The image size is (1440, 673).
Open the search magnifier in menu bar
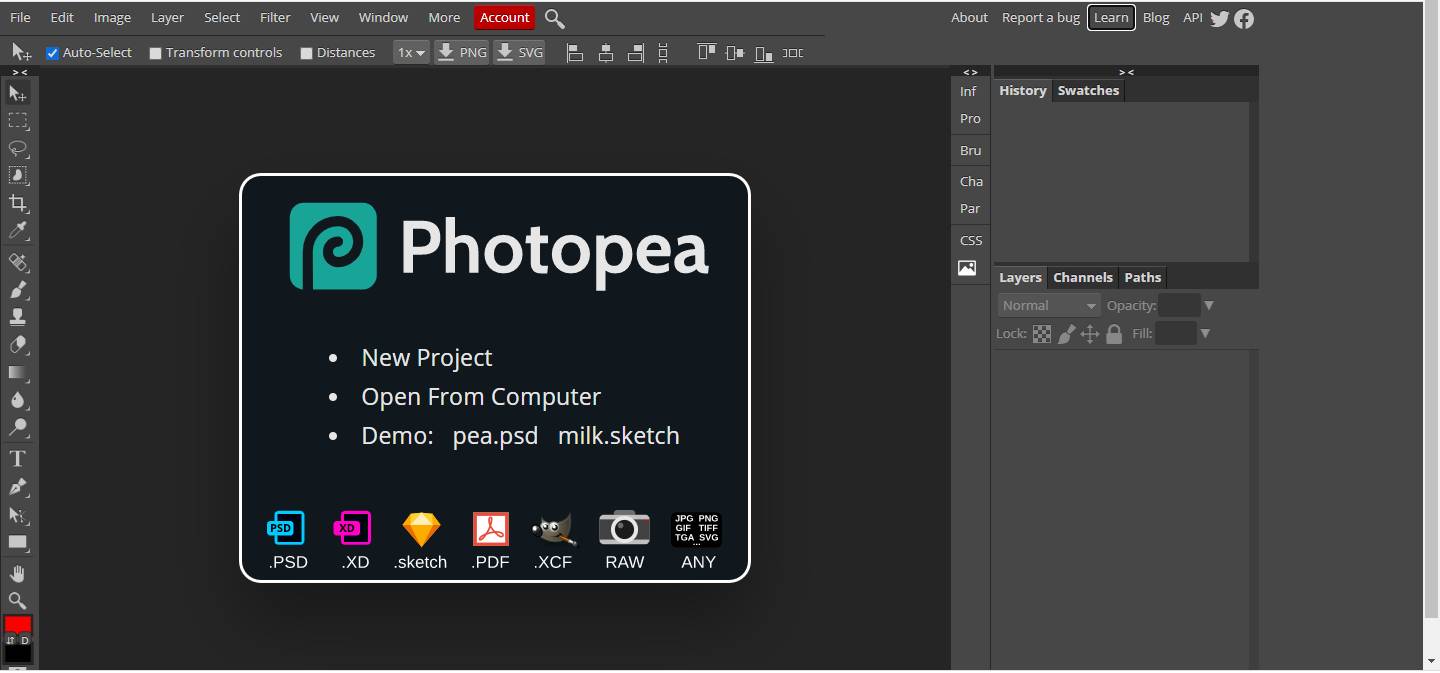(555, 18)
